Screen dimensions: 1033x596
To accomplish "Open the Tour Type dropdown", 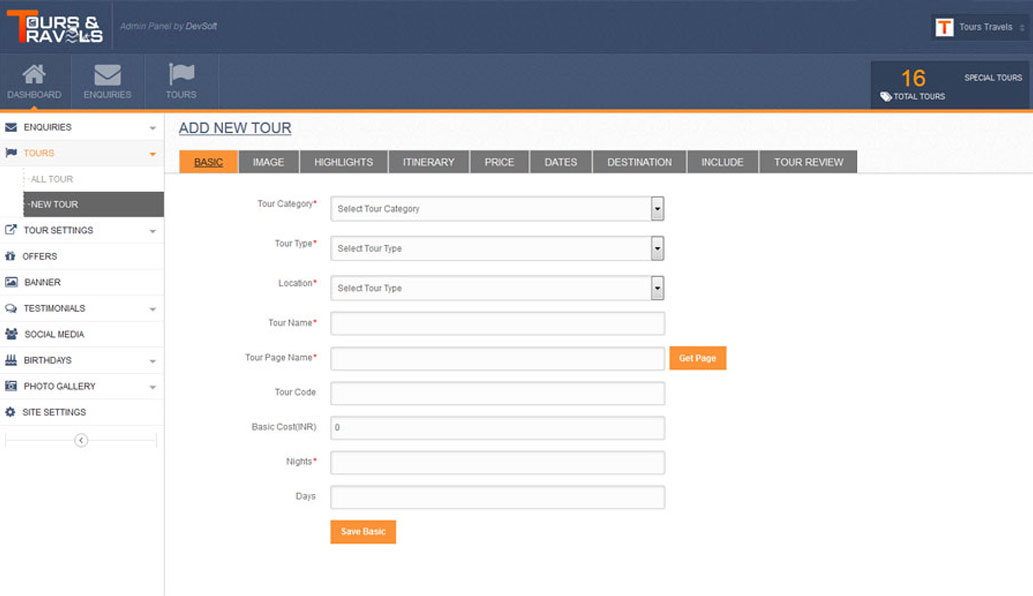I will (x=657, y=248).
